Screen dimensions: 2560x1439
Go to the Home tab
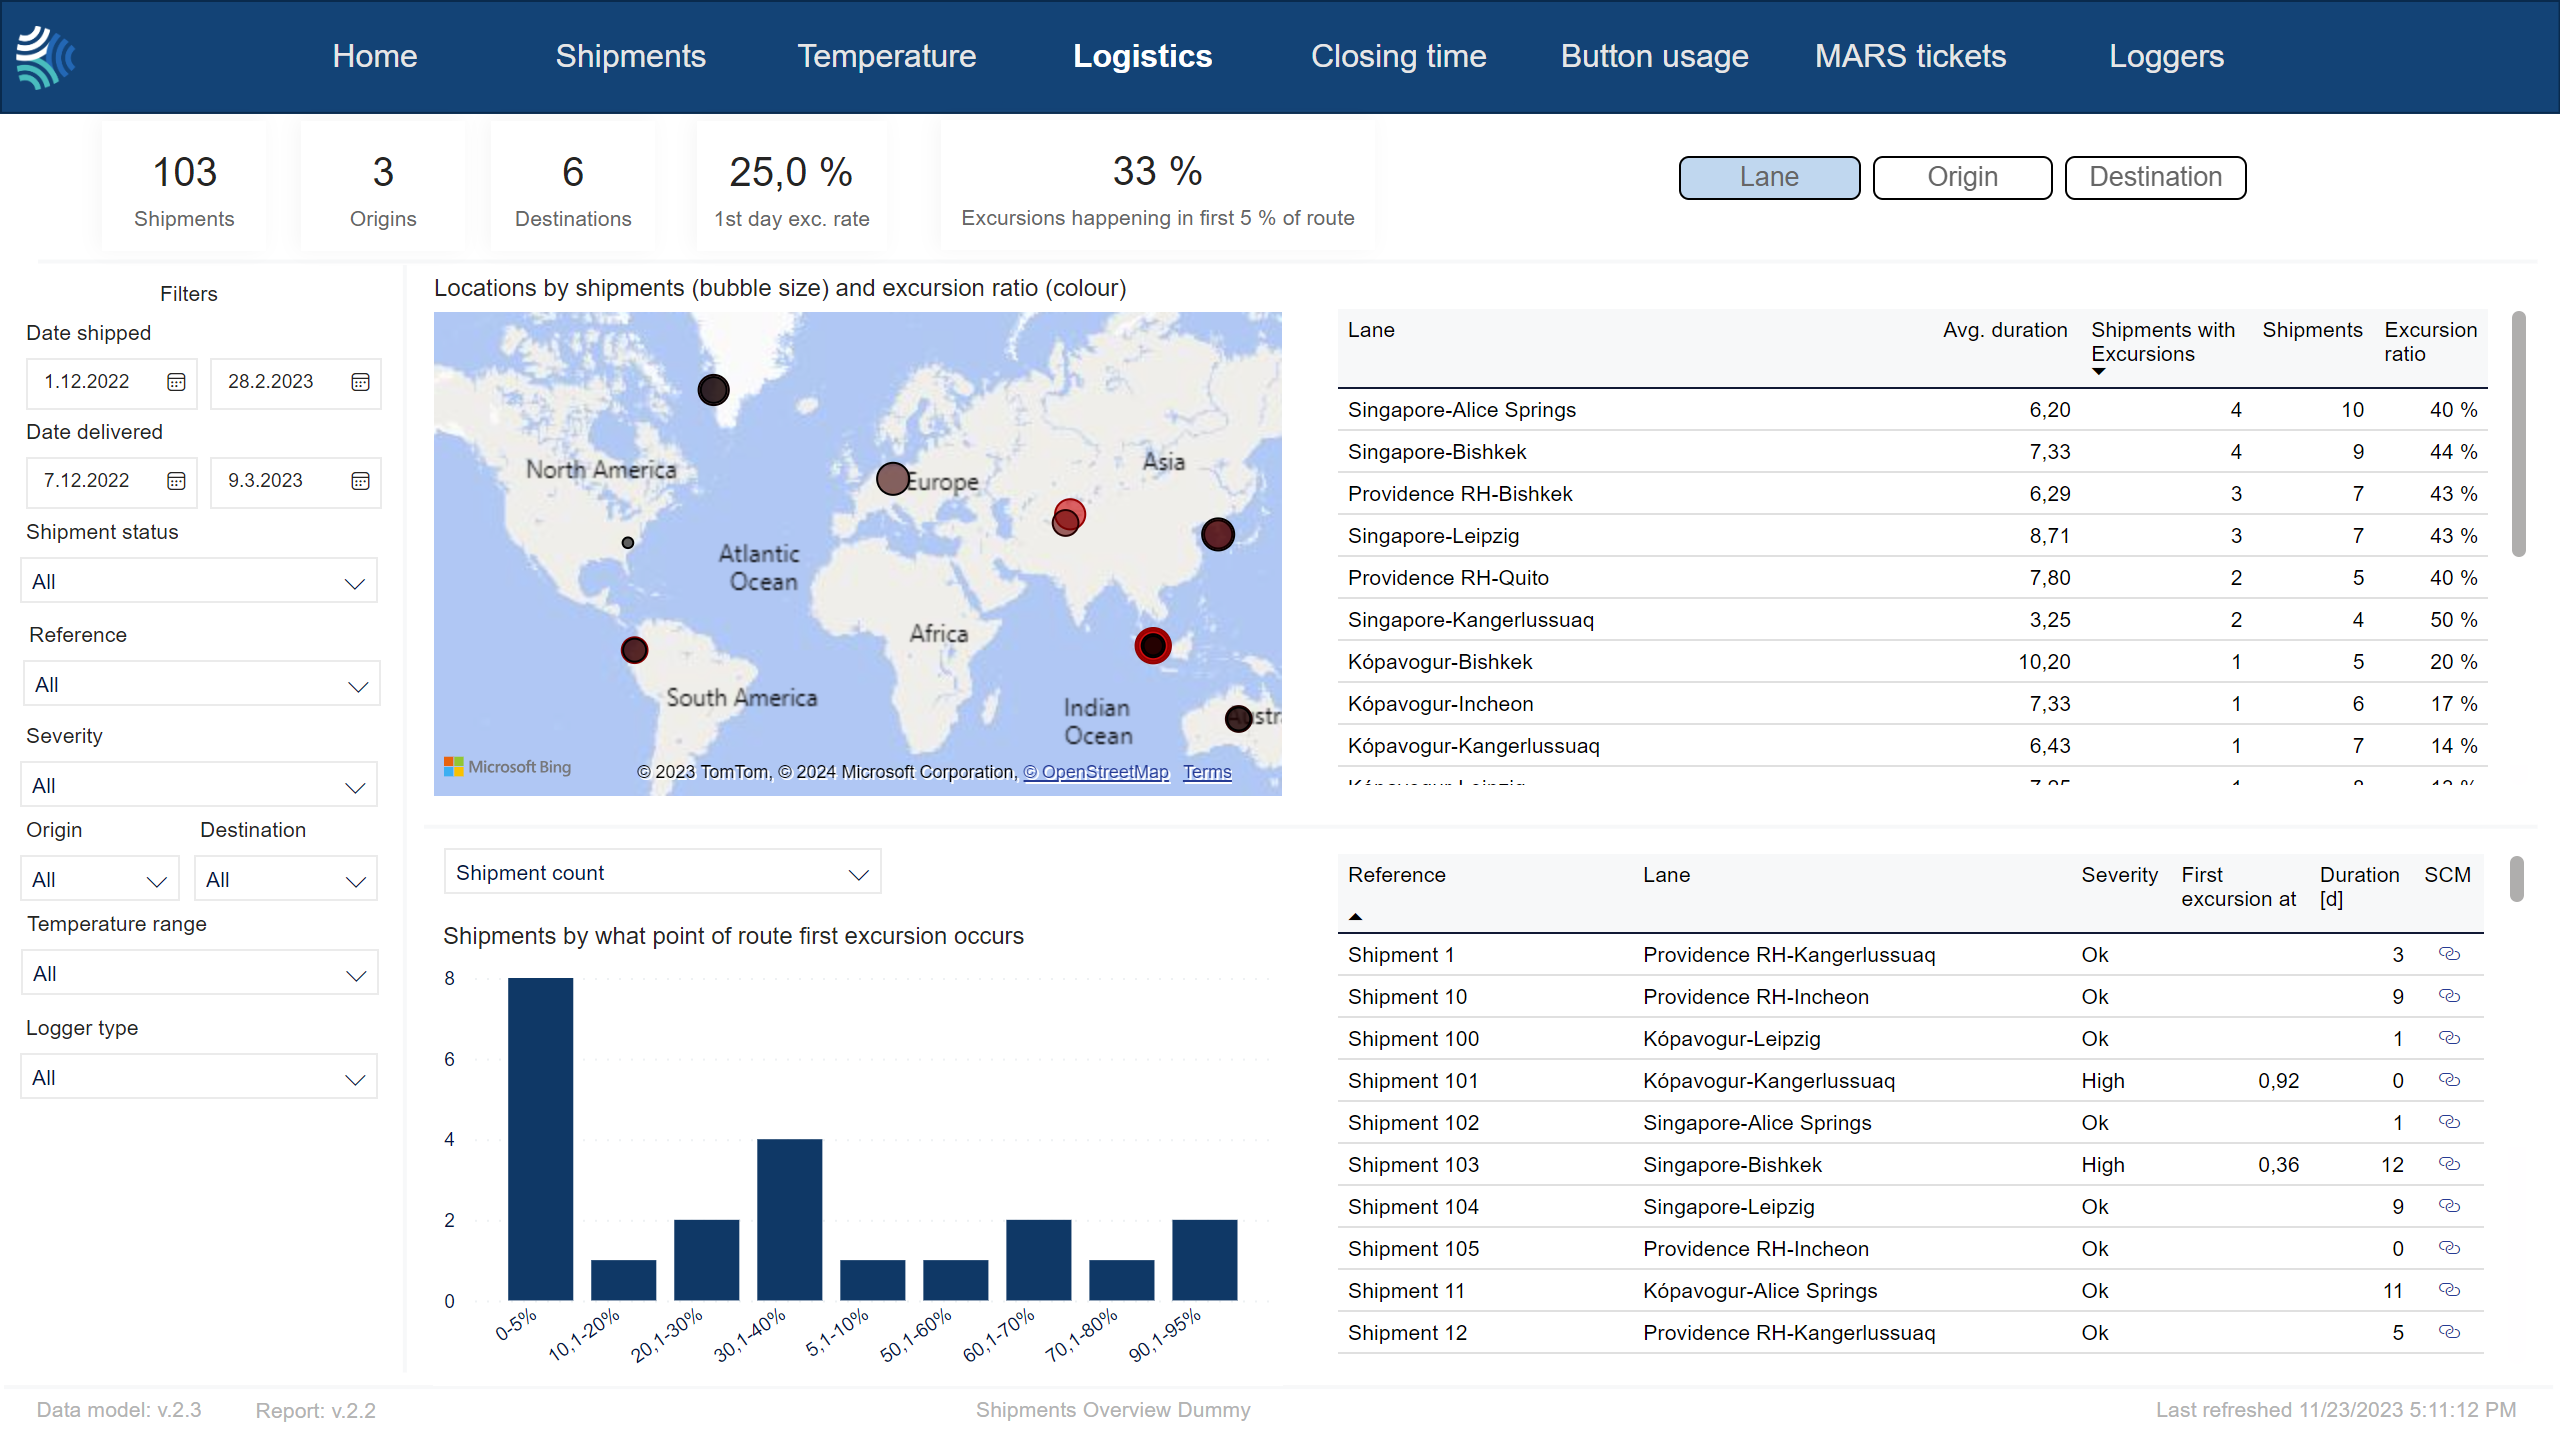(375, 56)
